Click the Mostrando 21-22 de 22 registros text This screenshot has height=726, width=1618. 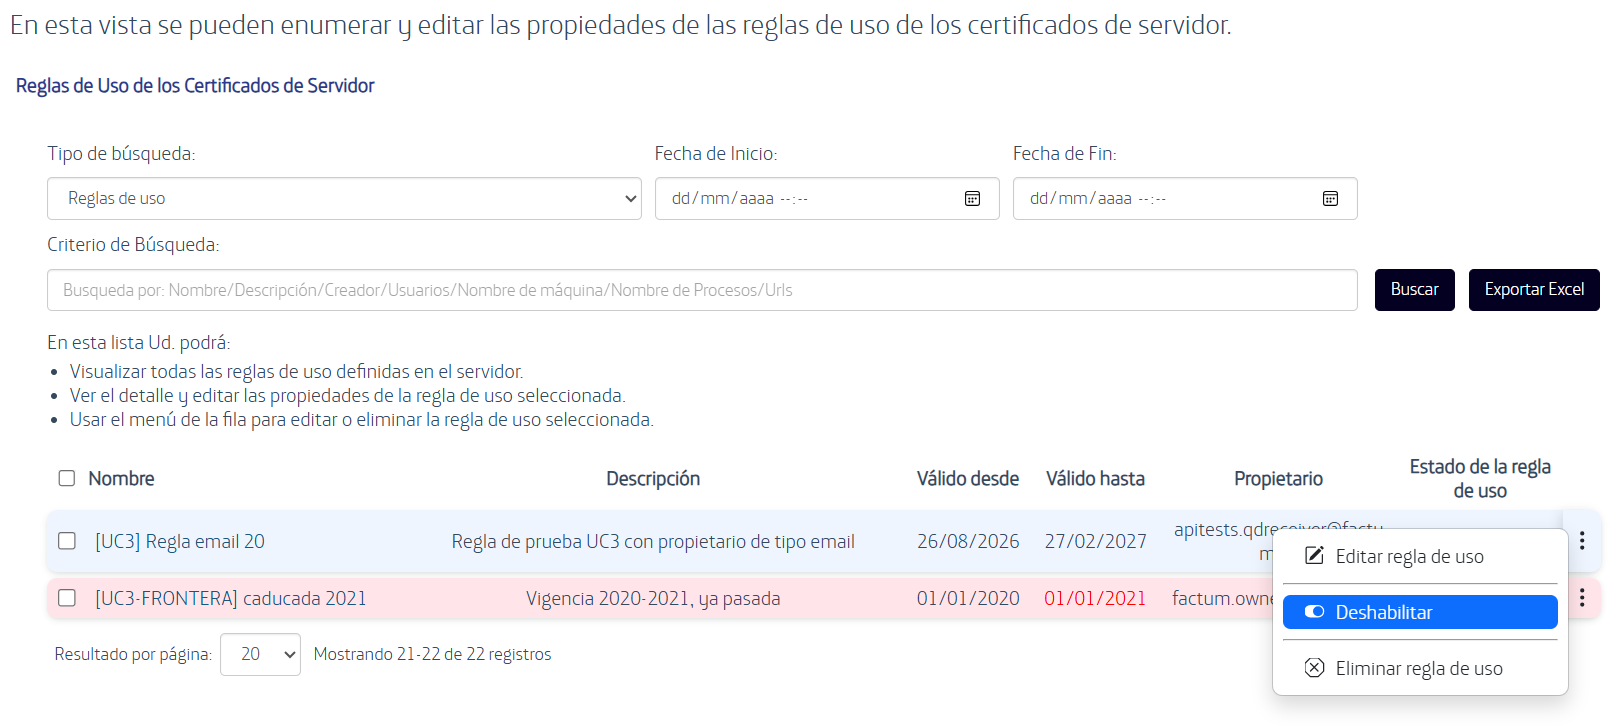[432, 654]
